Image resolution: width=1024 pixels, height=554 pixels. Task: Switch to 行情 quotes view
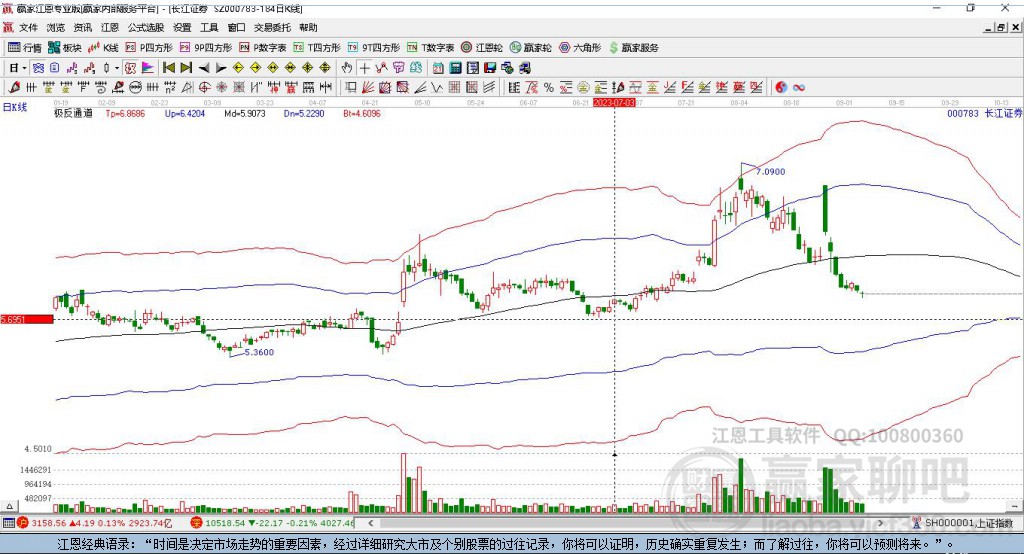pos(25,48)
